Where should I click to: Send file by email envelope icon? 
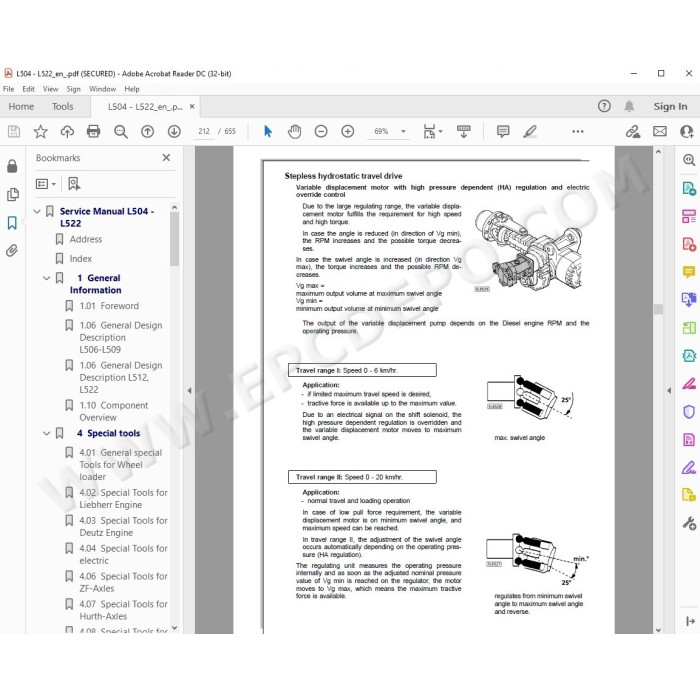pos(660,131)
